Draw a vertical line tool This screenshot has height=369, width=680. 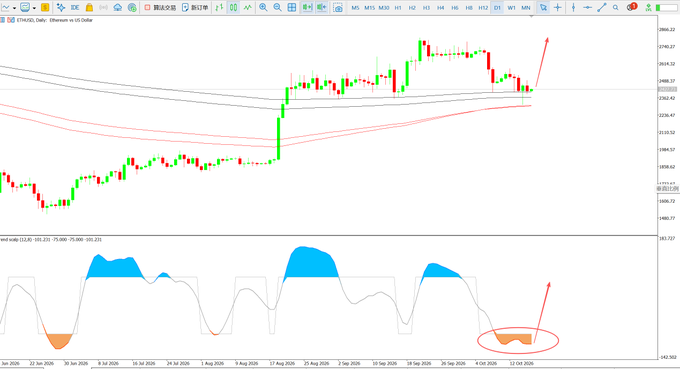(x=573, y=7)
